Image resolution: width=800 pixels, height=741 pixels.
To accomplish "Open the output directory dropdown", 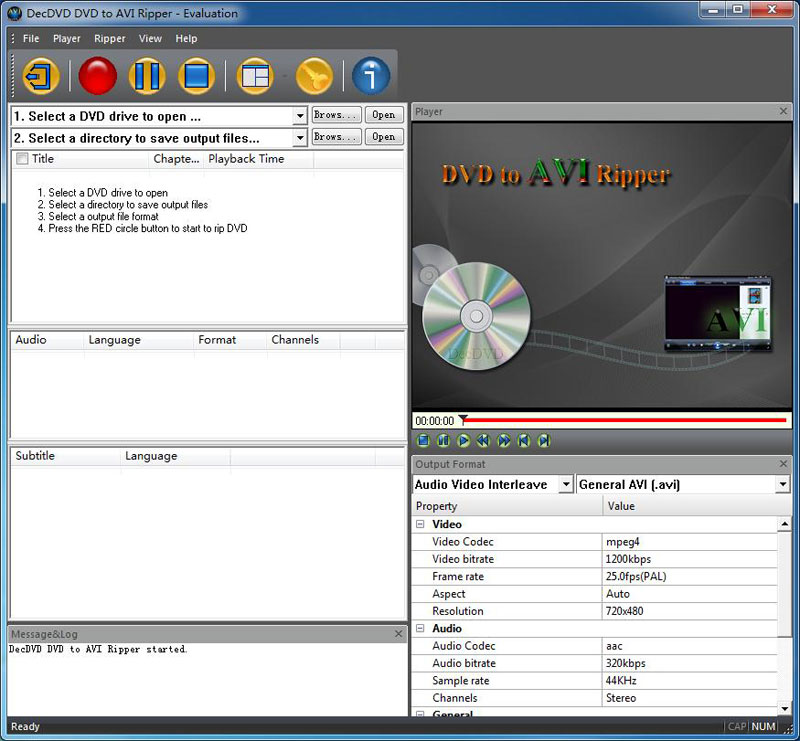I will [300, 138].
